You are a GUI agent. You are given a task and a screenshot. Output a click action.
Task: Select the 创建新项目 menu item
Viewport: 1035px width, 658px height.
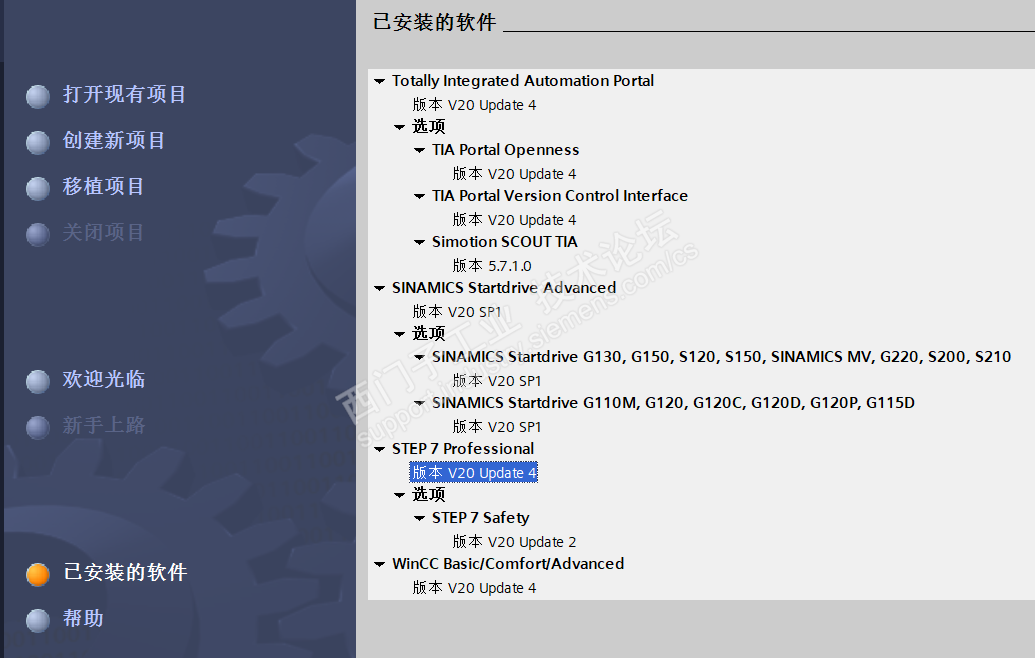114,141
